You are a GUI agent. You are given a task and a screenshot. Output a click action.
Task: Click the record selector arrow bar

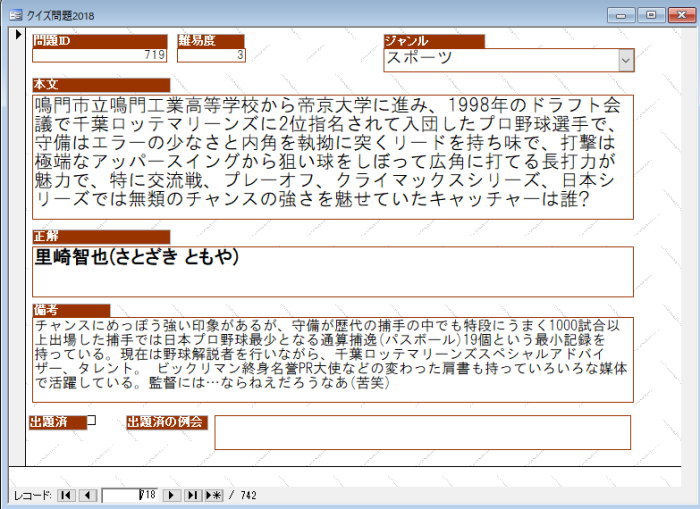click(x=17, y=246)
